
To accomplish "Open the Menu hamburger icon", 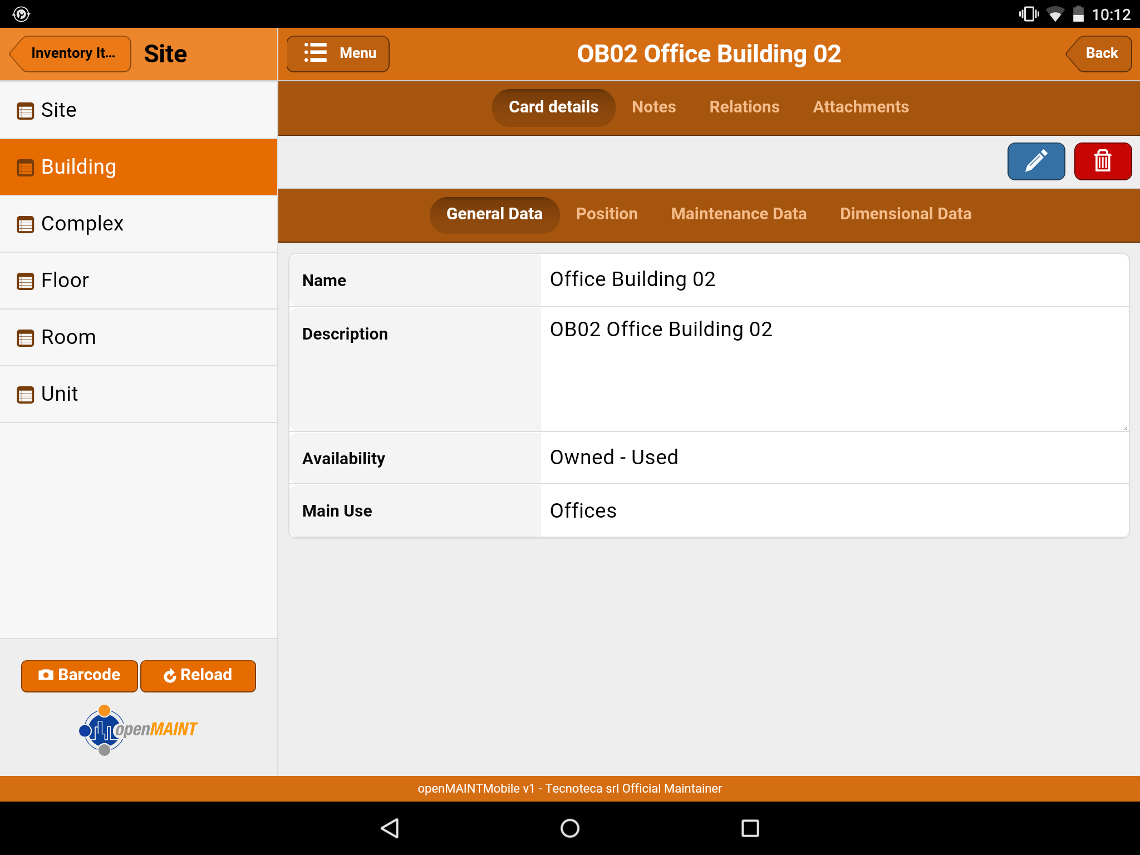I will pos(318,53).
